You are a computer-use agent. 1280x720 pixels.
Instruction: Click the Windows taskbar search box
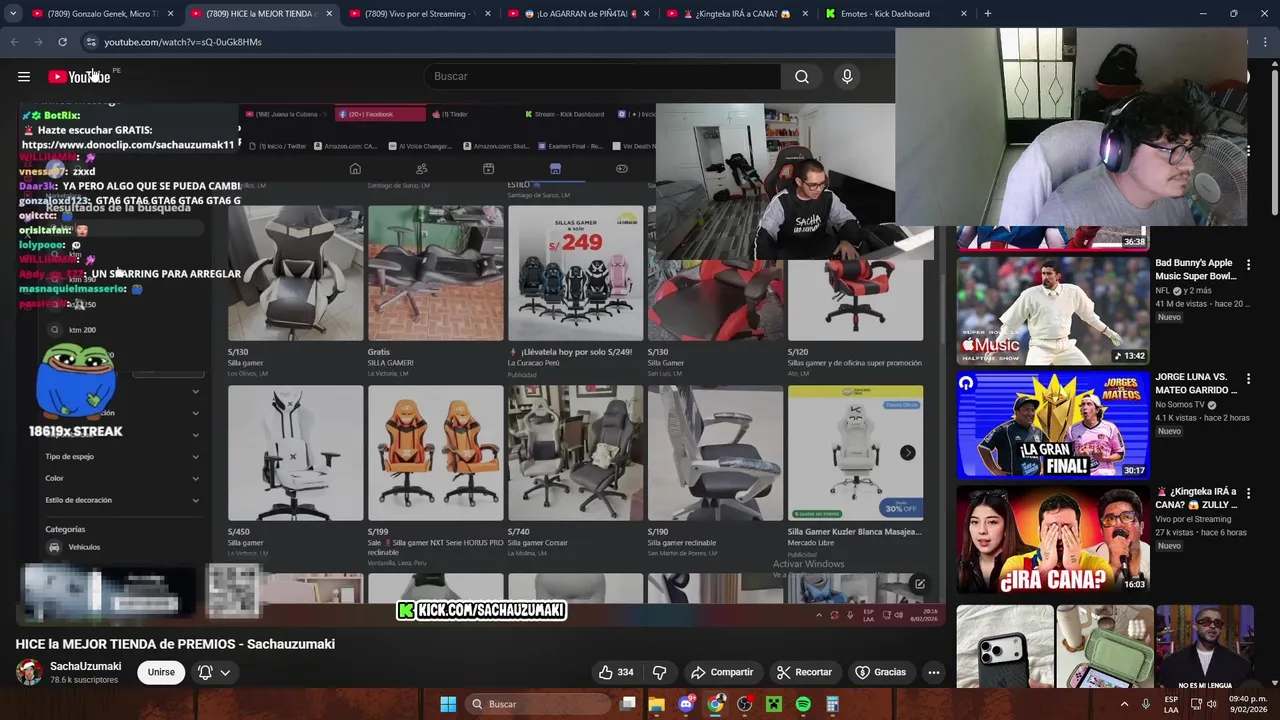pos(538,704)
